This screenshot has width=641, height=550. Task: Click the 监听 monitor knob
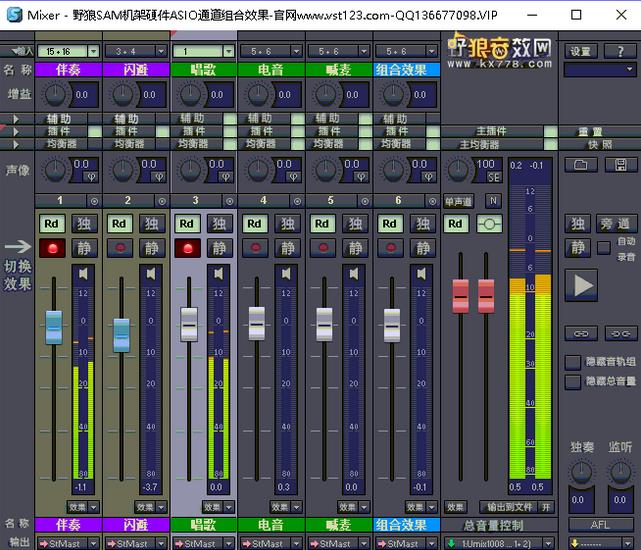pos(621,472)
